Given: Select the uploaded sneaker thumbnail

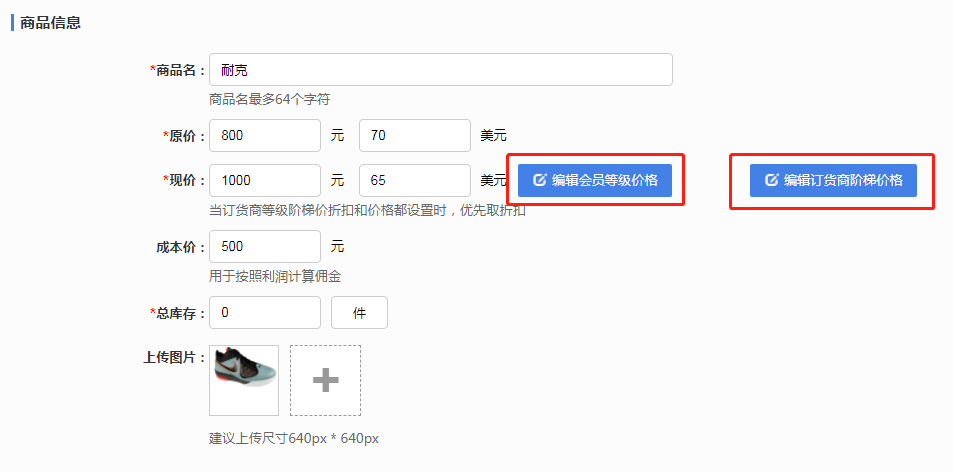Looking at the screenshot, I should (x=244, y=380).
